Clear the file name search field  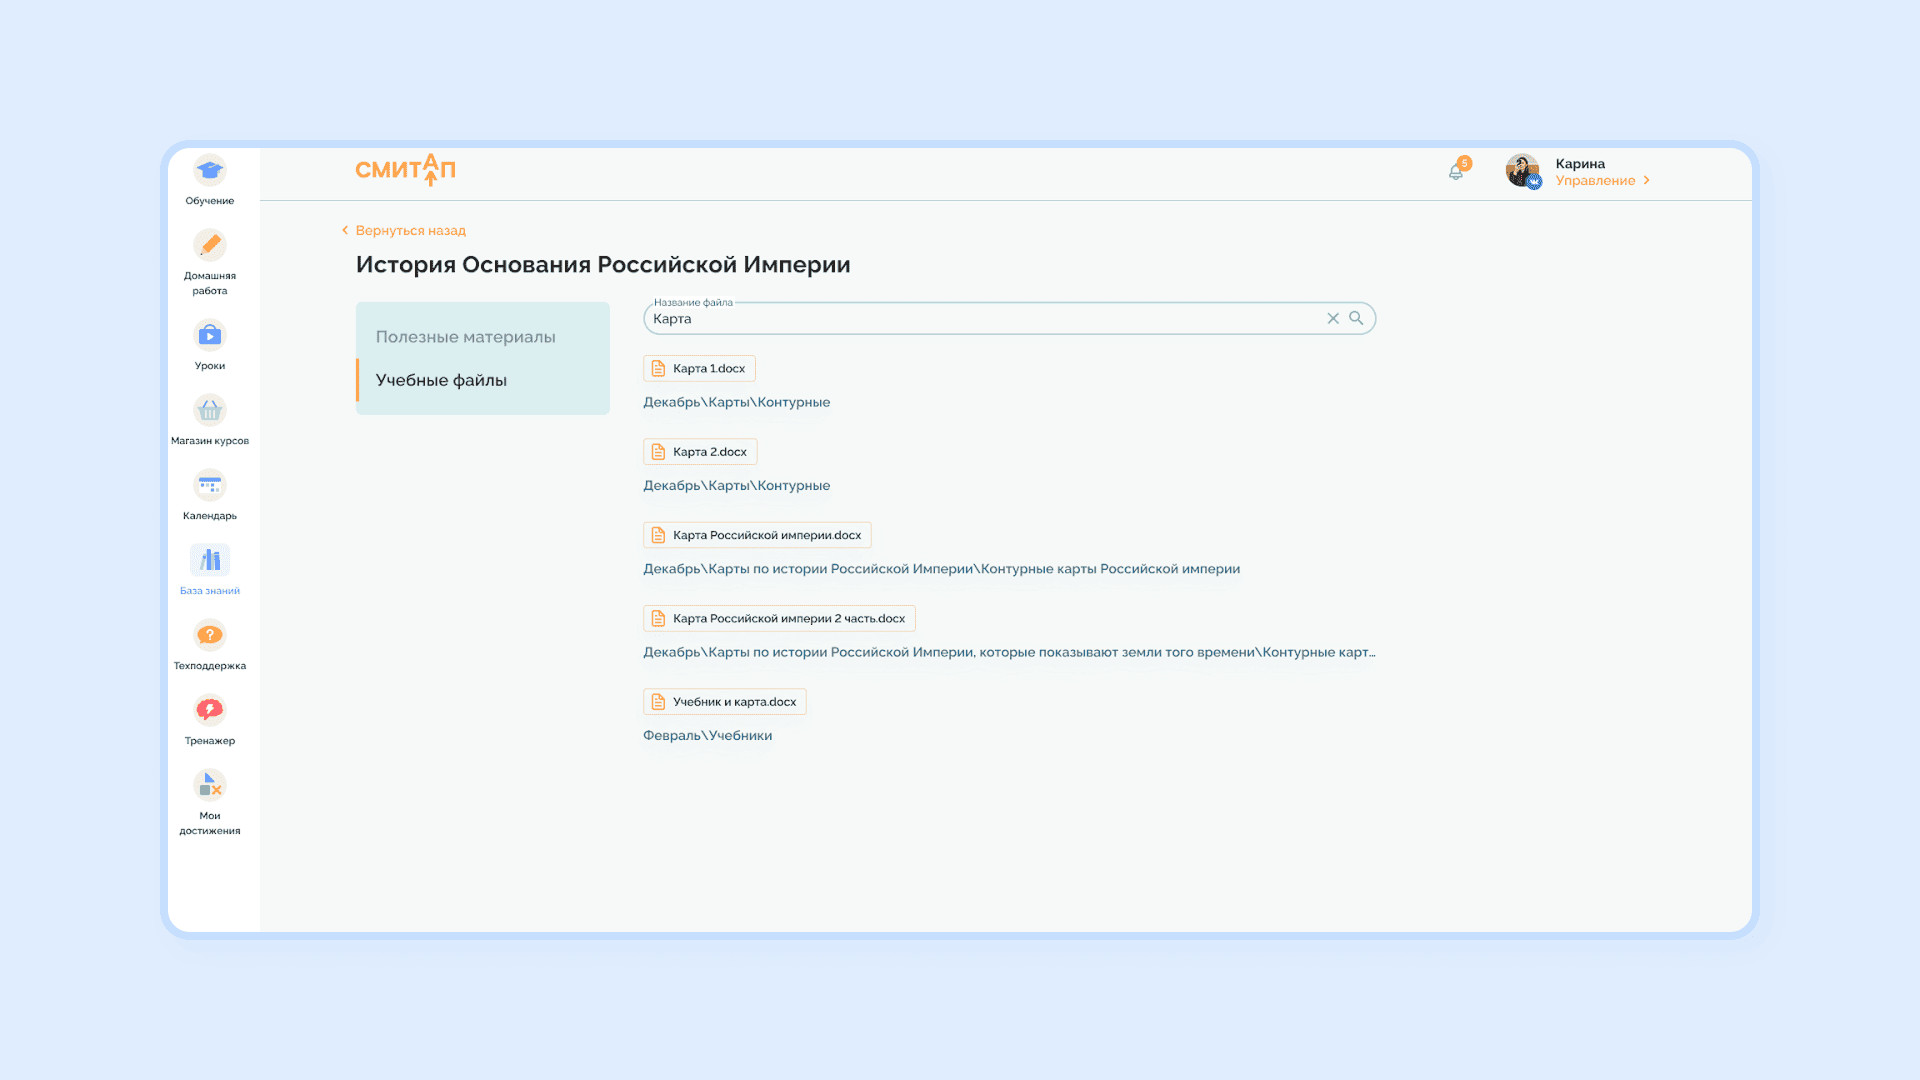[x=1333, y=319]
